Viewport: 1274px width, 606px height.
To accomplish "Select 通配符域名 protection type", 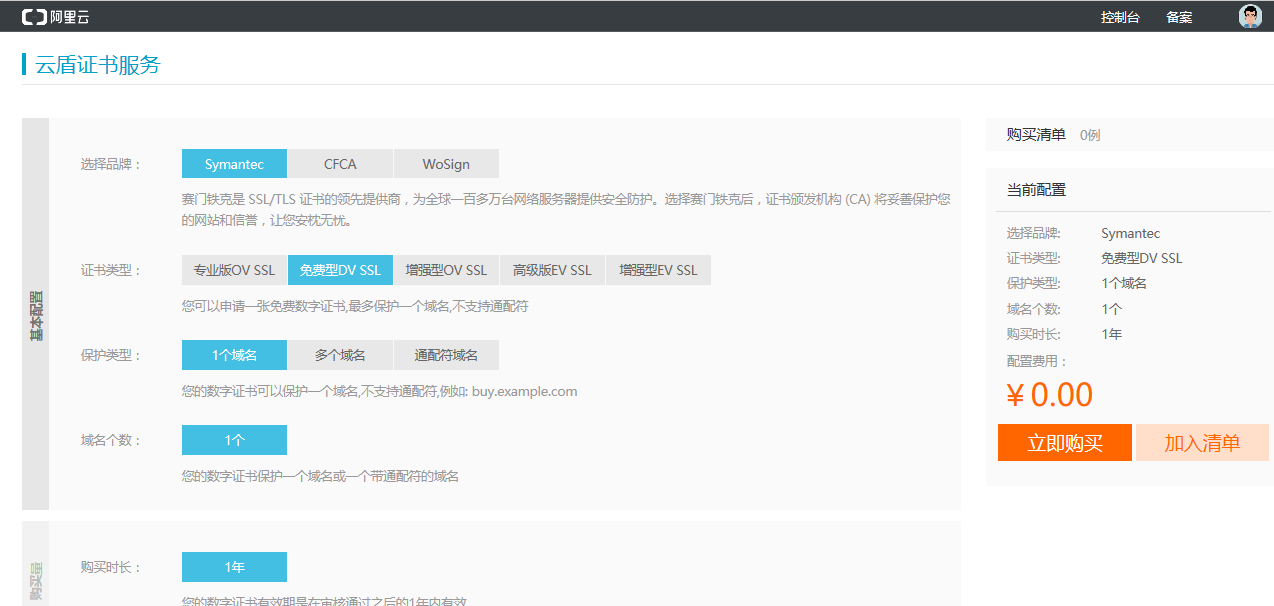I will tap(446, 355).
